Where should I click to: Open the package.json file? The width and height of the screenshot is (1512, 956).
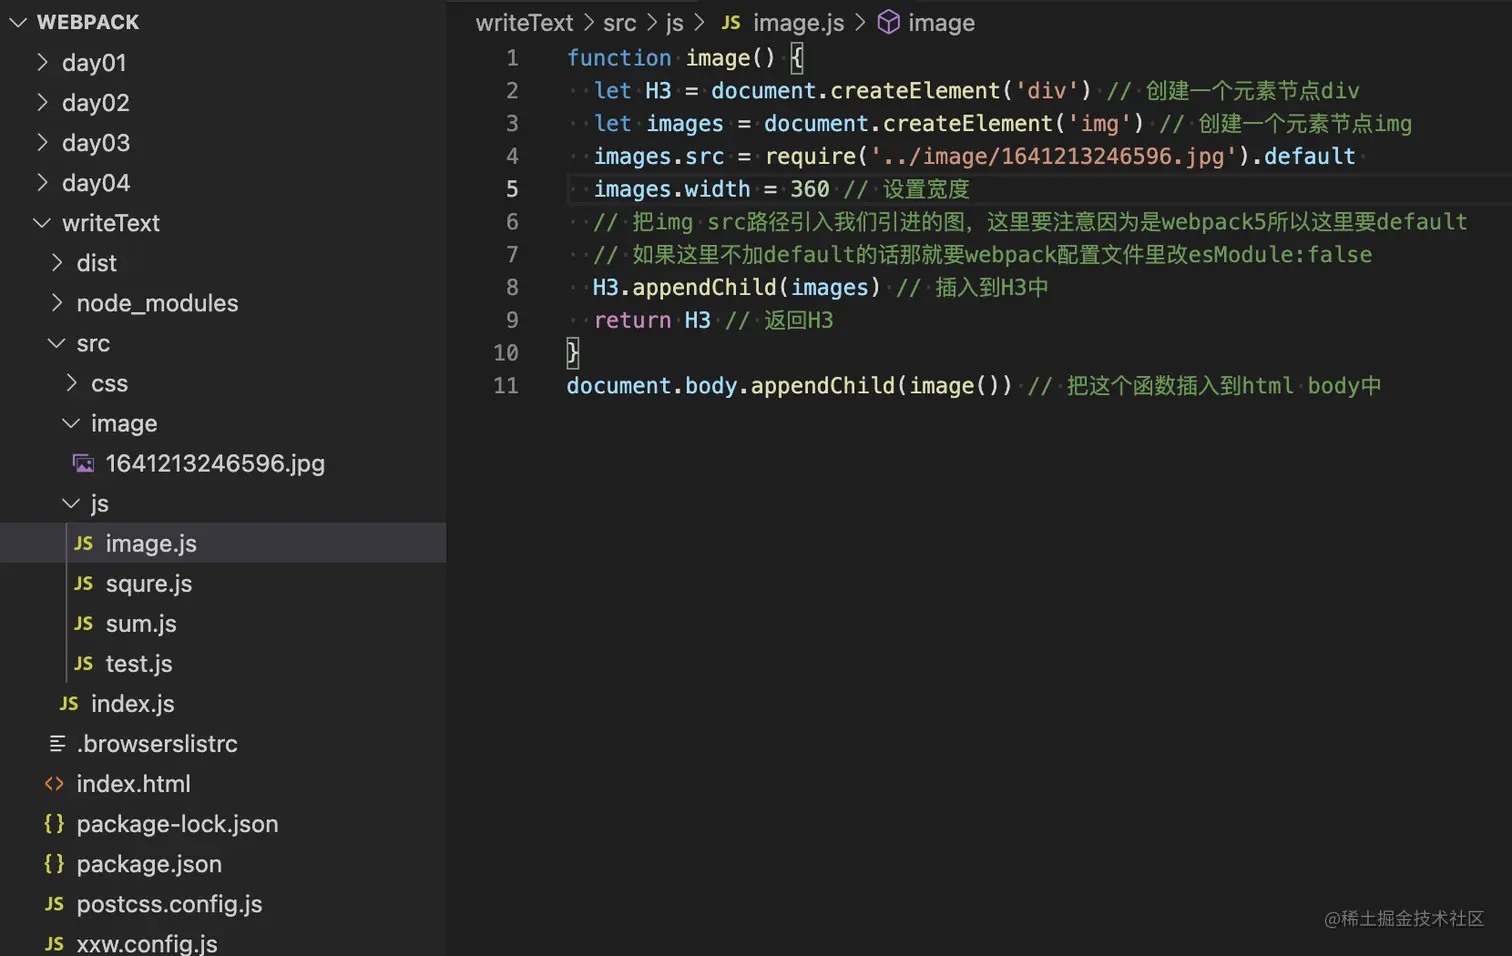(x=149, y=863)
